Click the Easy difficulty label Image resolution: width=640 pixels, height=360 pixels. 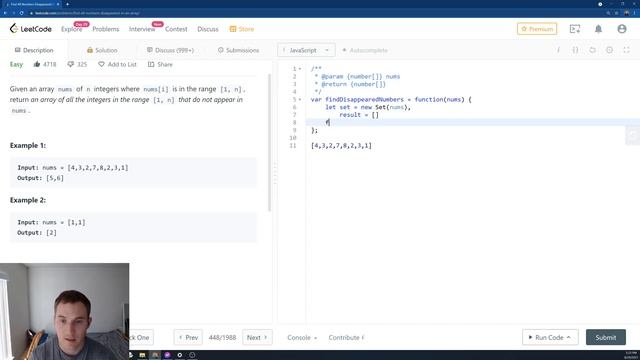[x=16, y=64]
